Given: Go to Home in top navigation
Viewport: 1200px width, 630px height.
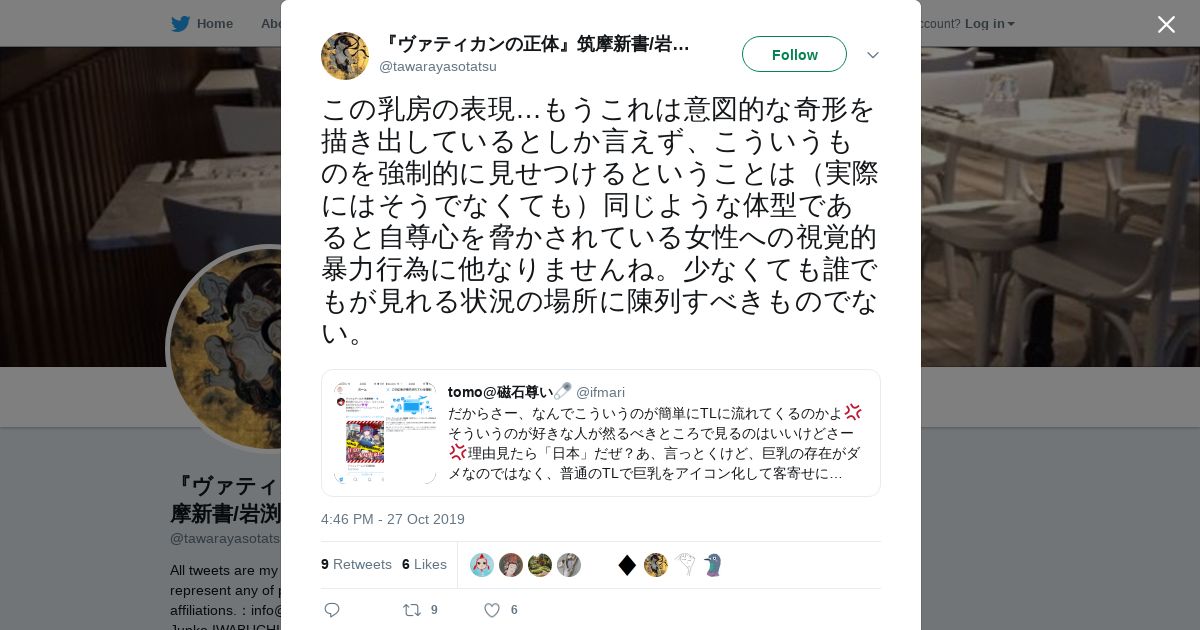Looking at the screenshot, I should 215,24.
